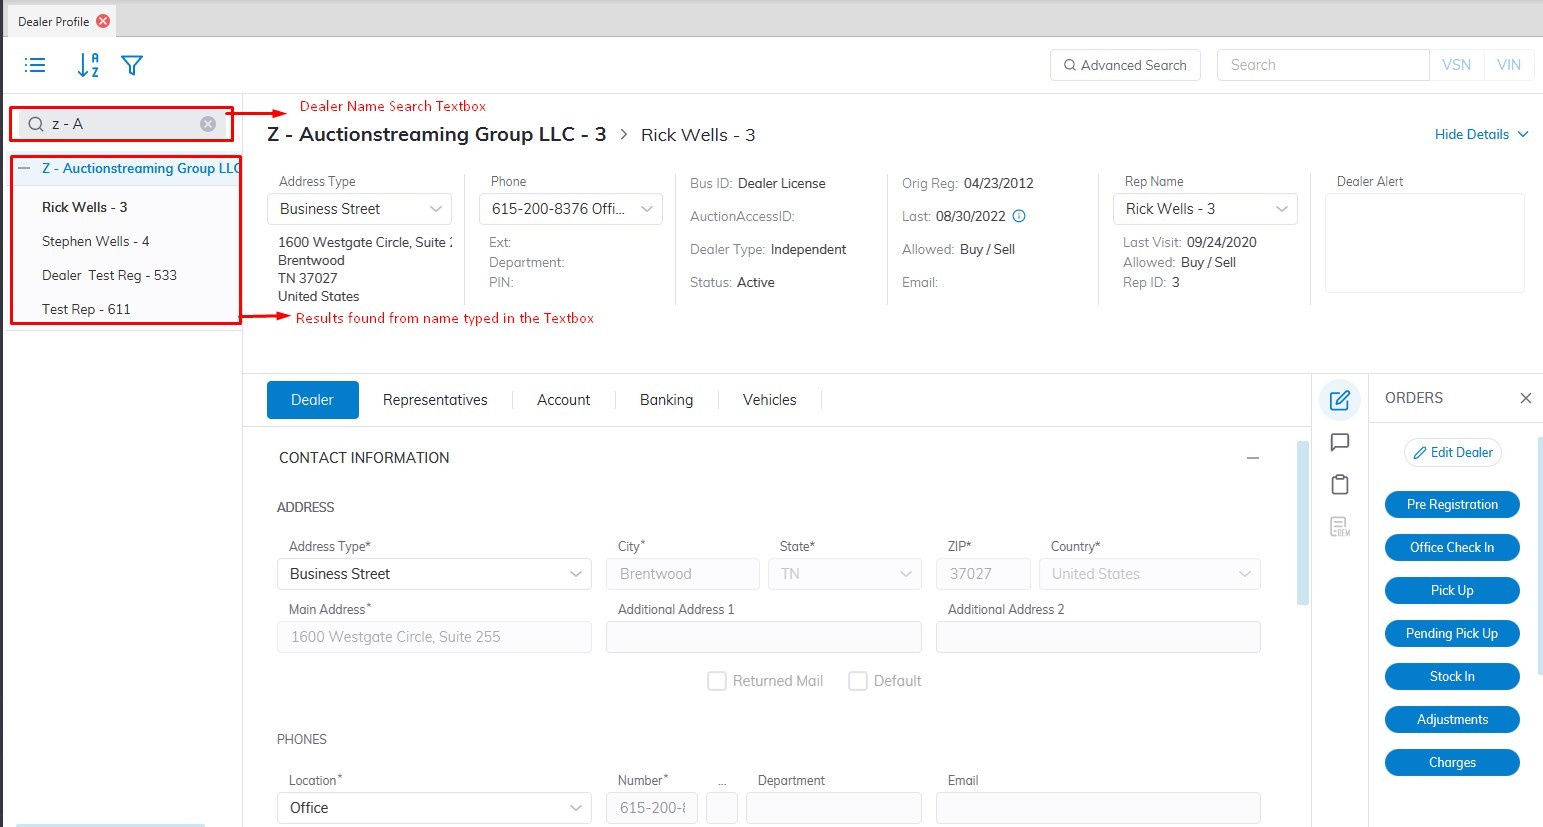Enable the Default address checkbox
1543x827 pixels.
point(857,681)
